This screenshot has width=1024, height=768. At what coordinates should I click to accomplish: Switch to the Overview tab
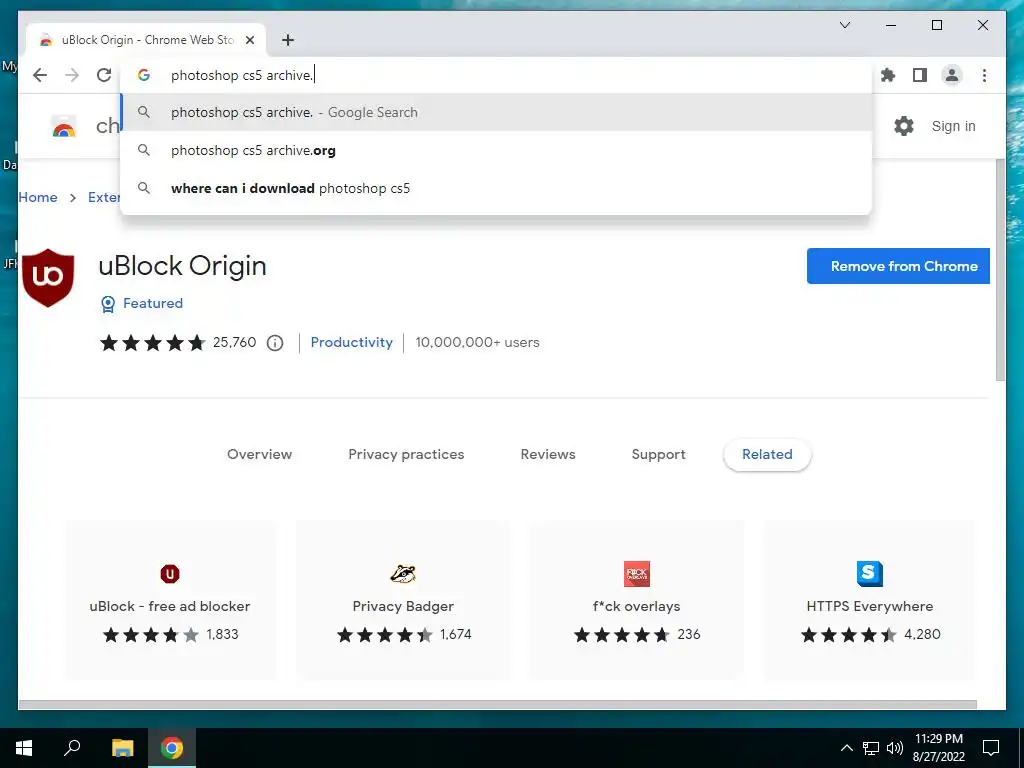(x=259, y=455)
